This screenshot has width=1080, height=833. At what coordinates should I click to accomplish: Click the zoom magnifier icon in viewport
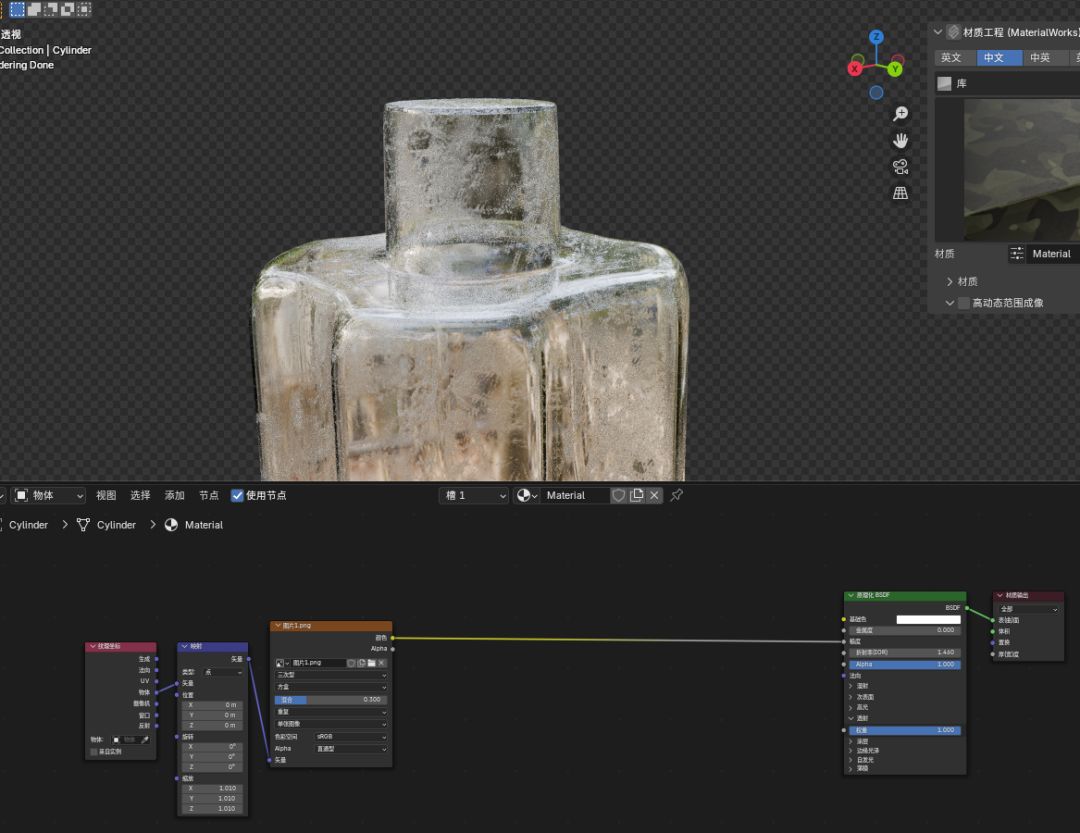[x=900, y=114]
